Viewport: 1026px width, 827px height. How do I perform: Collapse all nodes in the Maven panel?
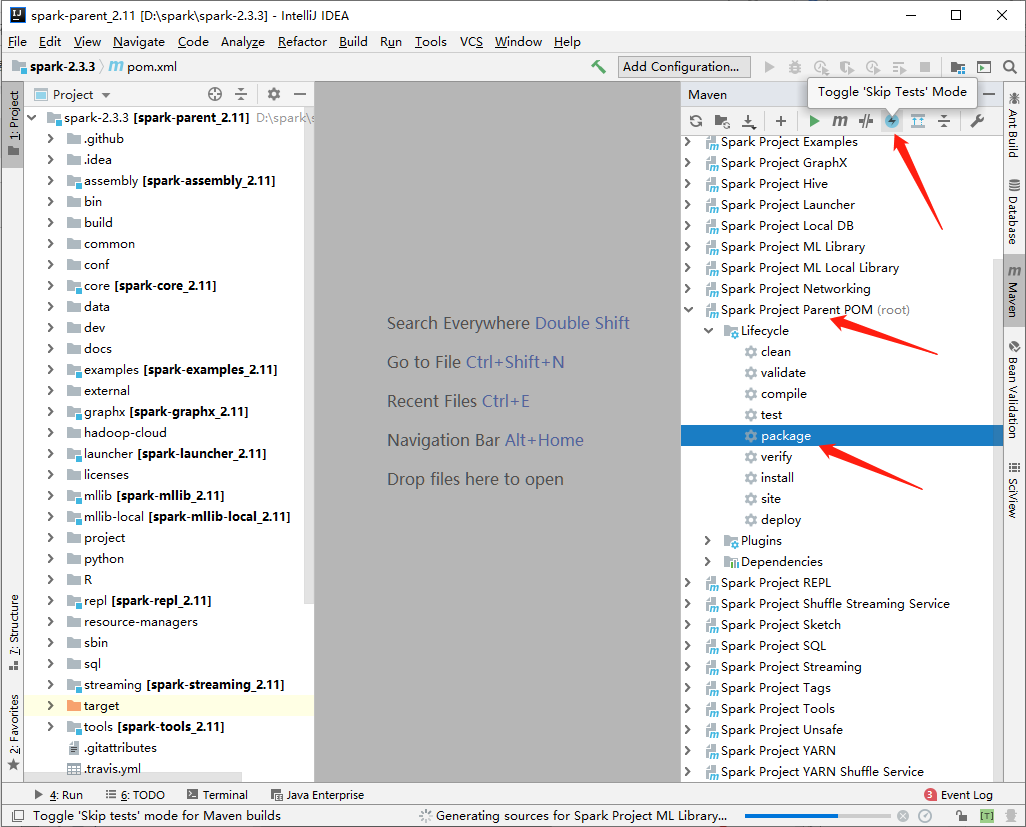coord(943,120)
